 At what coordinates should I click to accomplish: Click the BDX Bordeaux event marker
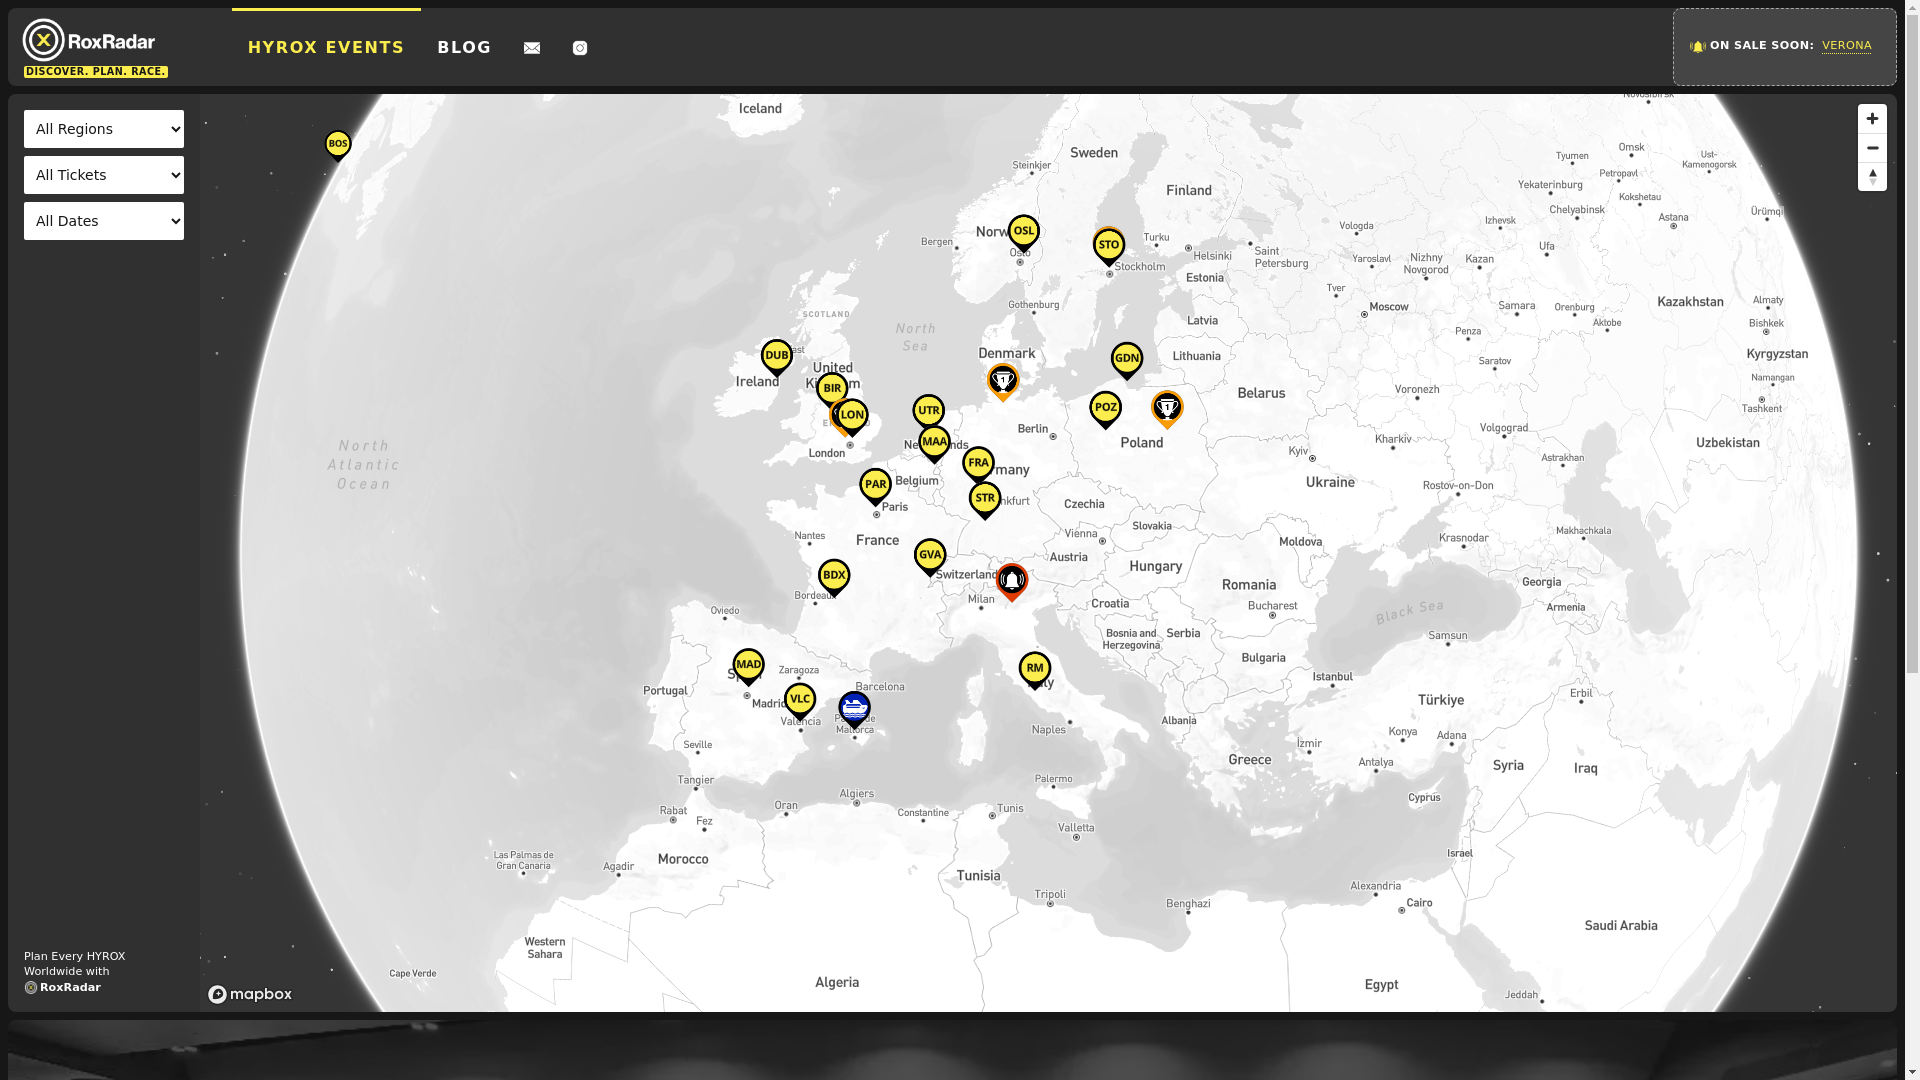pos(833,578)
